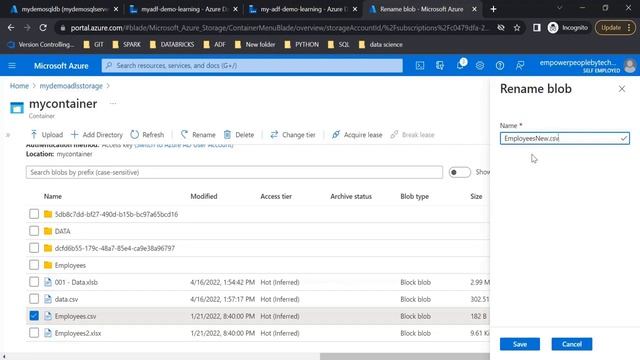The image size is (640, 360).
Task: Sort by the Blob type column header
Action: click(414, 196)
